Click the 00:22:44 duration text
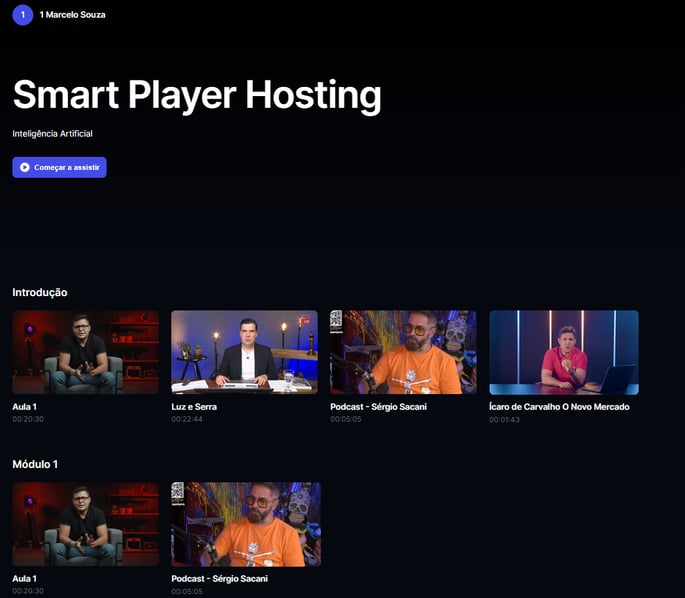685x598 pixels. (187, 419)
